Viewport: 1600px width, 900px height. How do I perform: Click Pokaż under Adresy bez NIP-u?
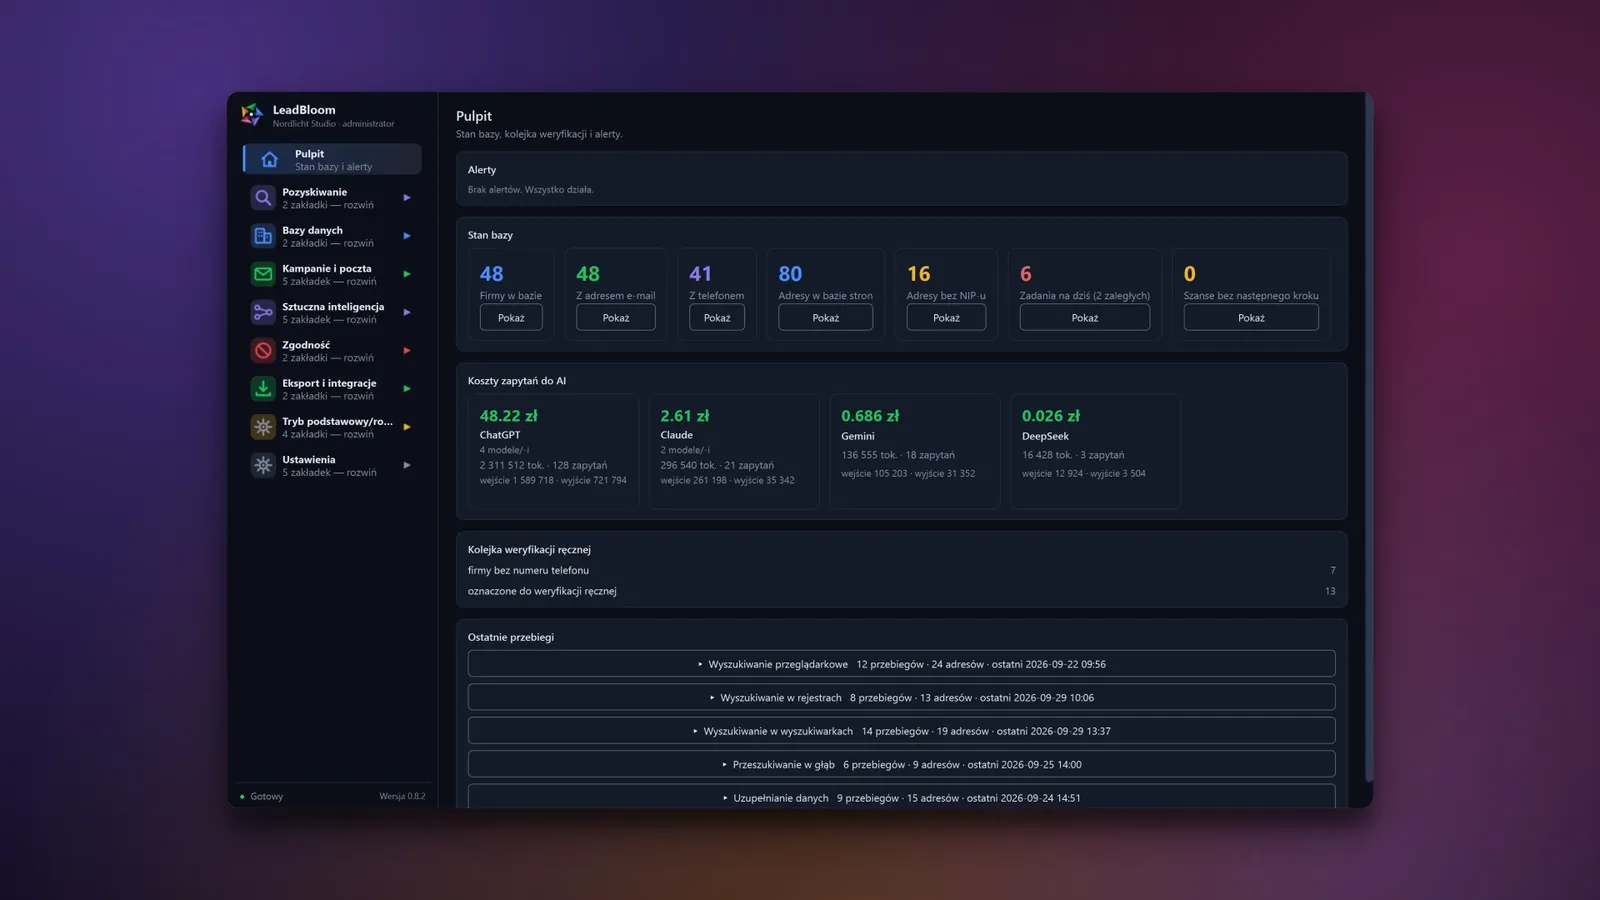click(946, 318)
